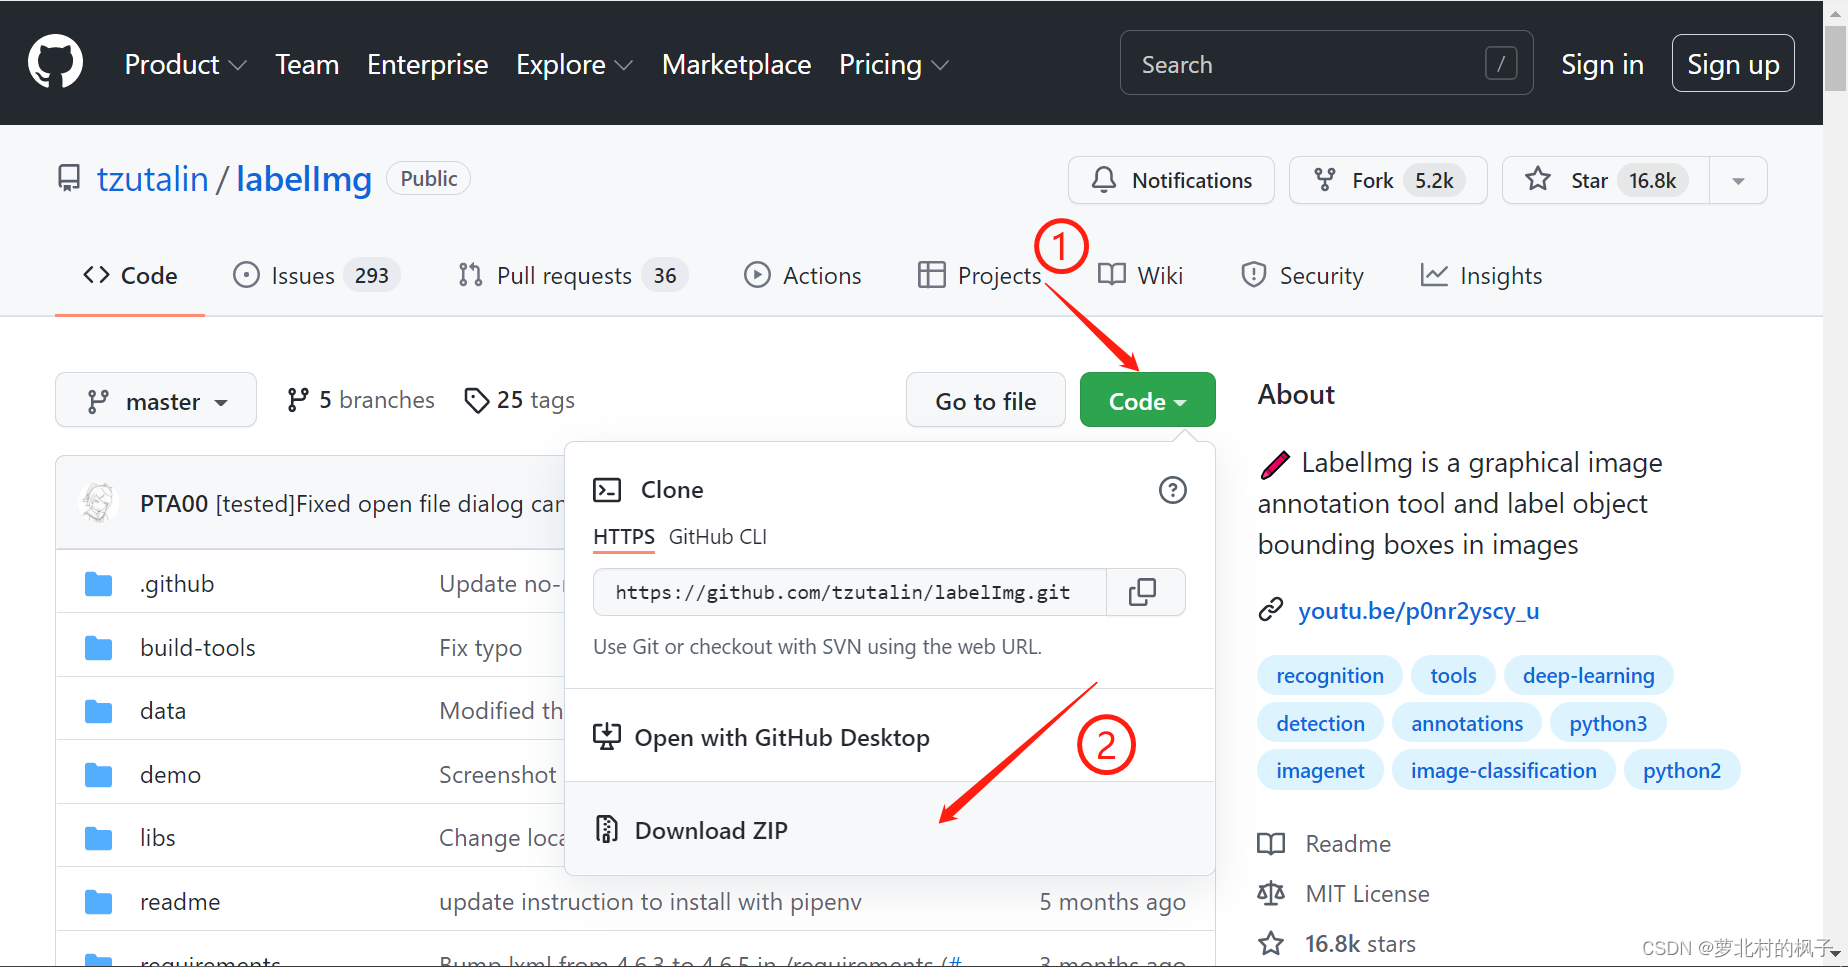
Task: Expand the Explore dropdown menu
Action: click(x=574, y=65)
